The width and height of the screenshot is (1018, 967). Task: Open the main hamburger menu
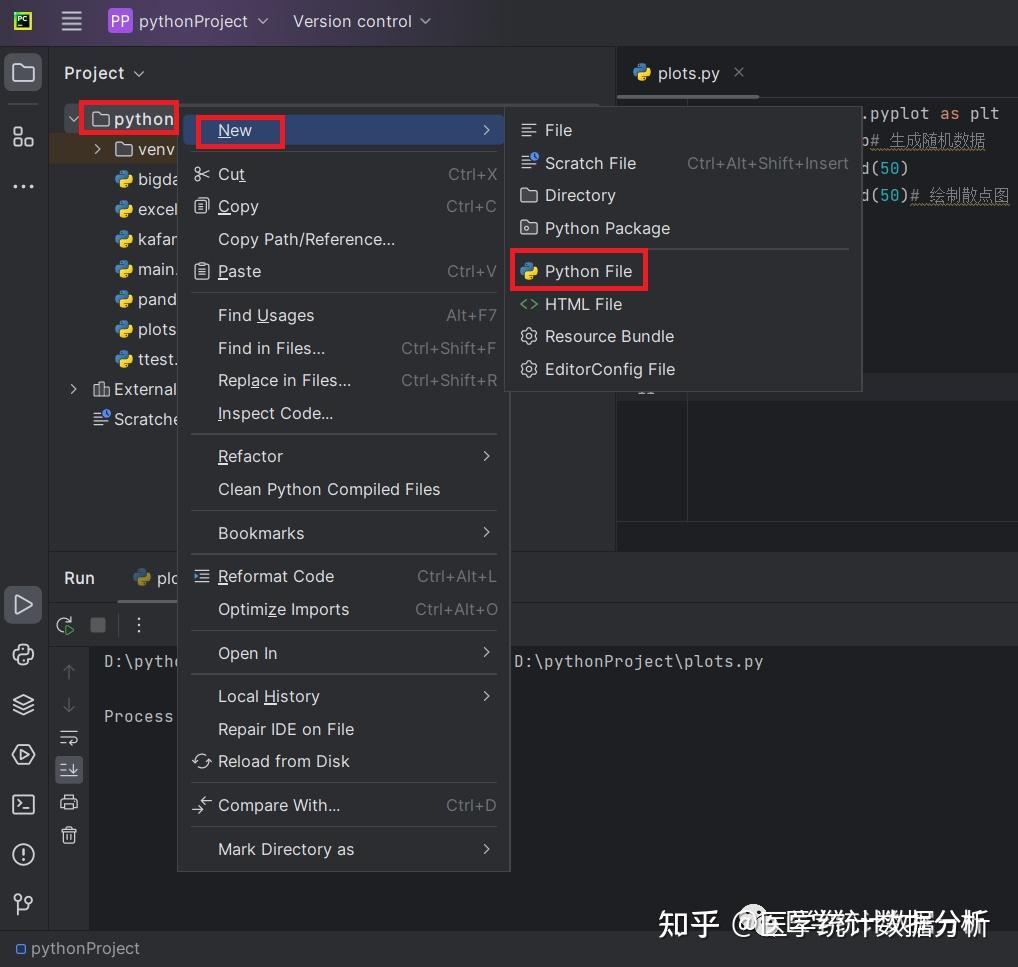[71, 21]
